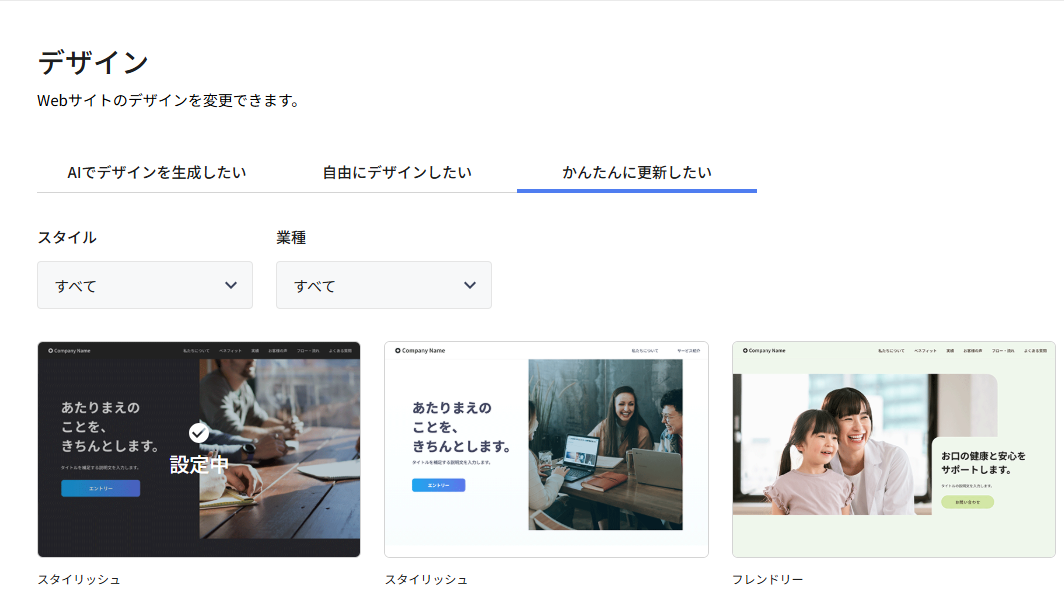Open the 自由にデザインしたい tab

pyautogui.click(x=396, y=172)
